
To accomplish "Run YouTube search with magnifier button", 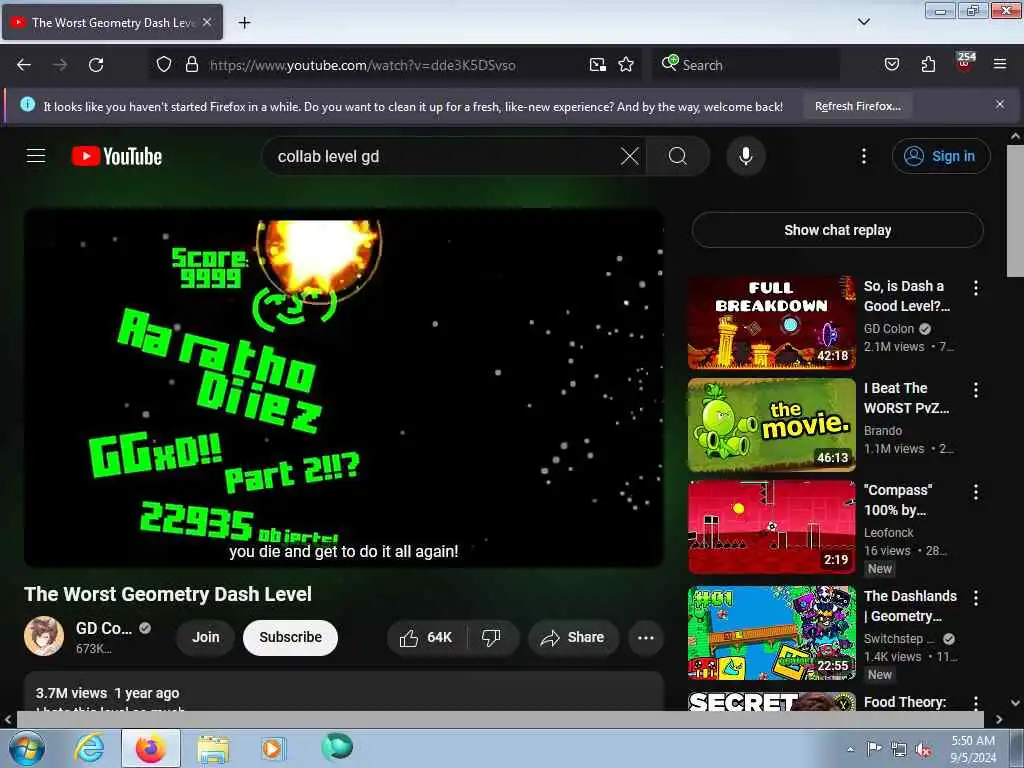I will [x=677, y=156].
